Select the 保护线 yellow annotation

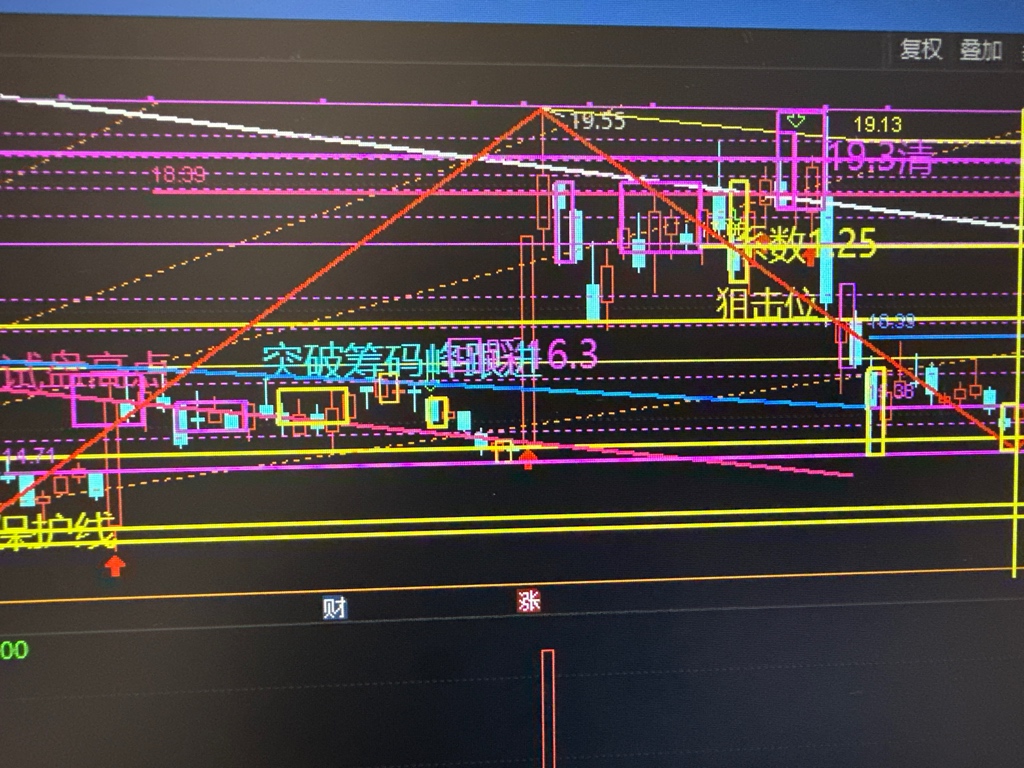click(57, 531)
